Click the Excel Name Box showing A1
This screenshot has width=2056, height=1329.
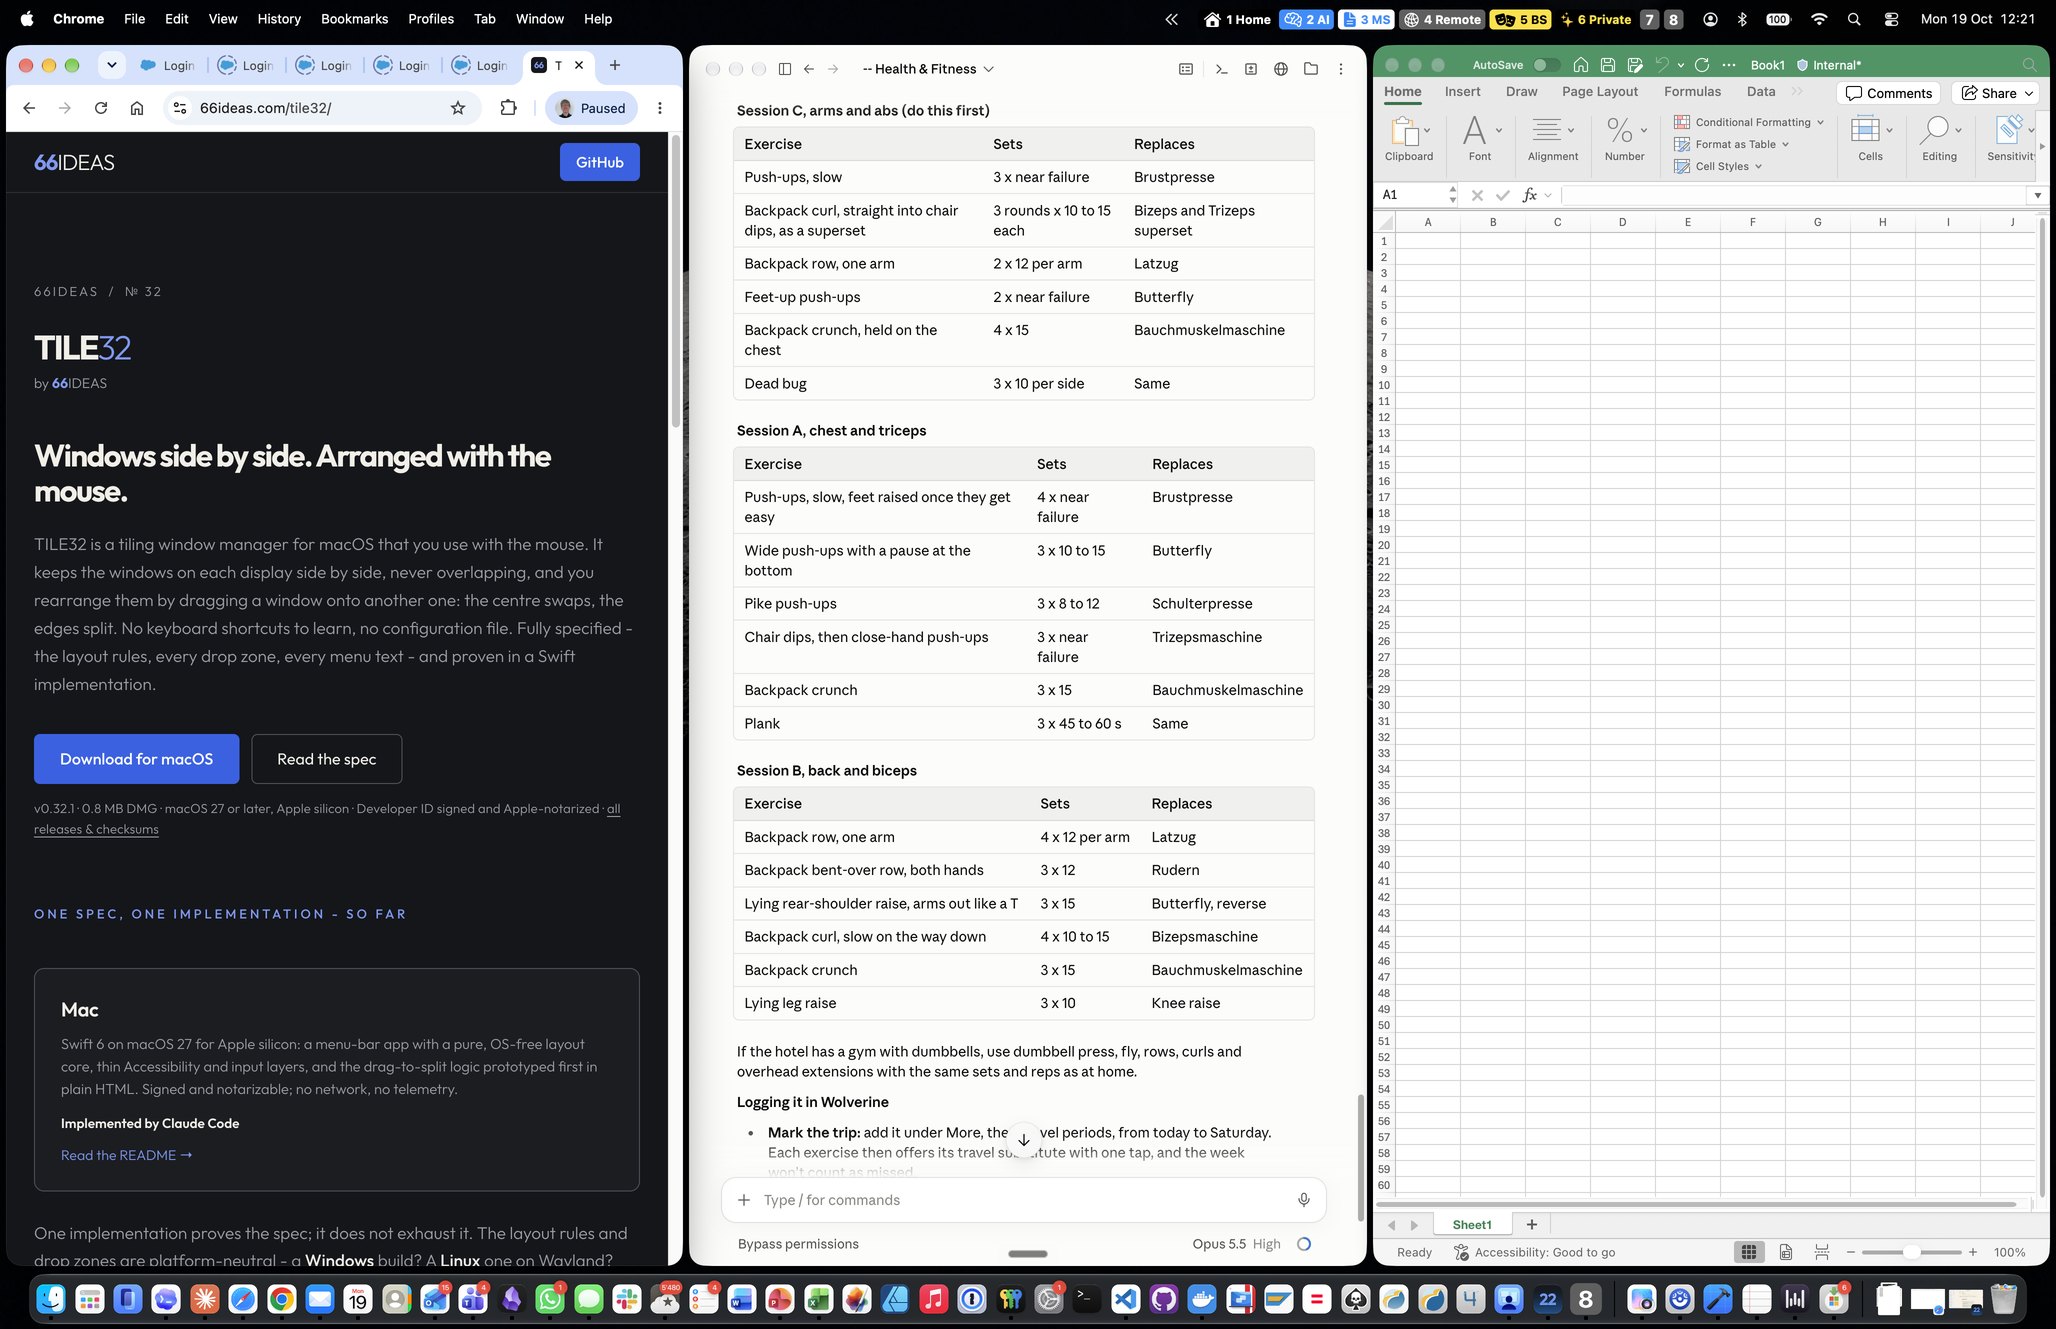(1412, 195)
